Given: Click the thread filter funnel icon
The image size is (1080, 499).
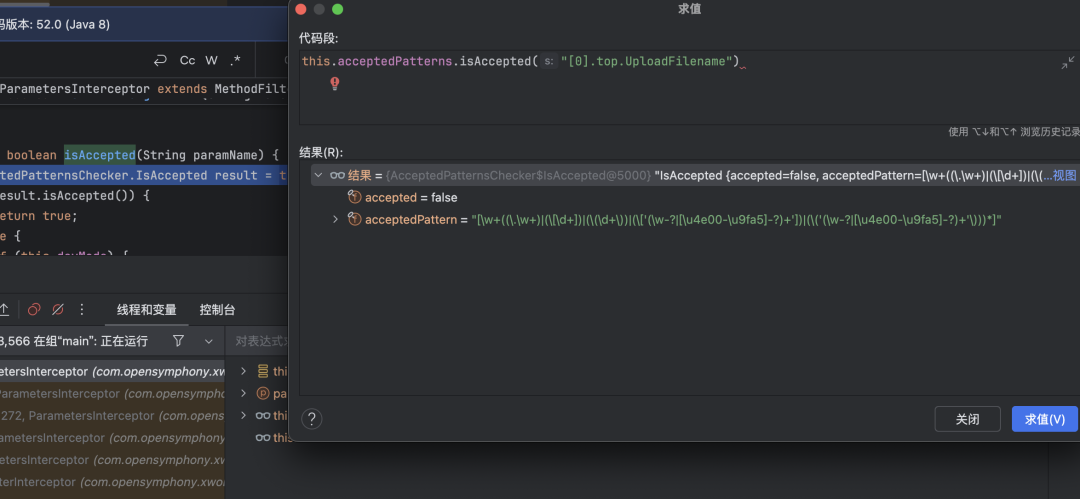Looking at the screenshot, I should (178, 340).
